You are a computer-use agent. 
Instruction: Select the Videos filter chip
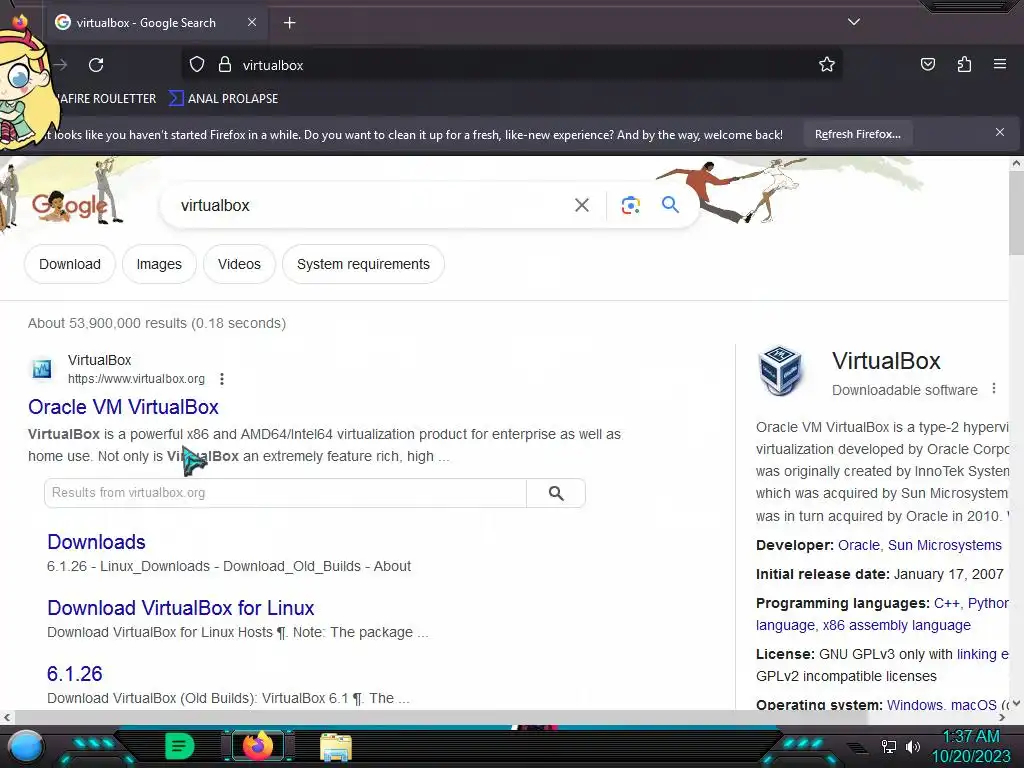click(239, 264)
